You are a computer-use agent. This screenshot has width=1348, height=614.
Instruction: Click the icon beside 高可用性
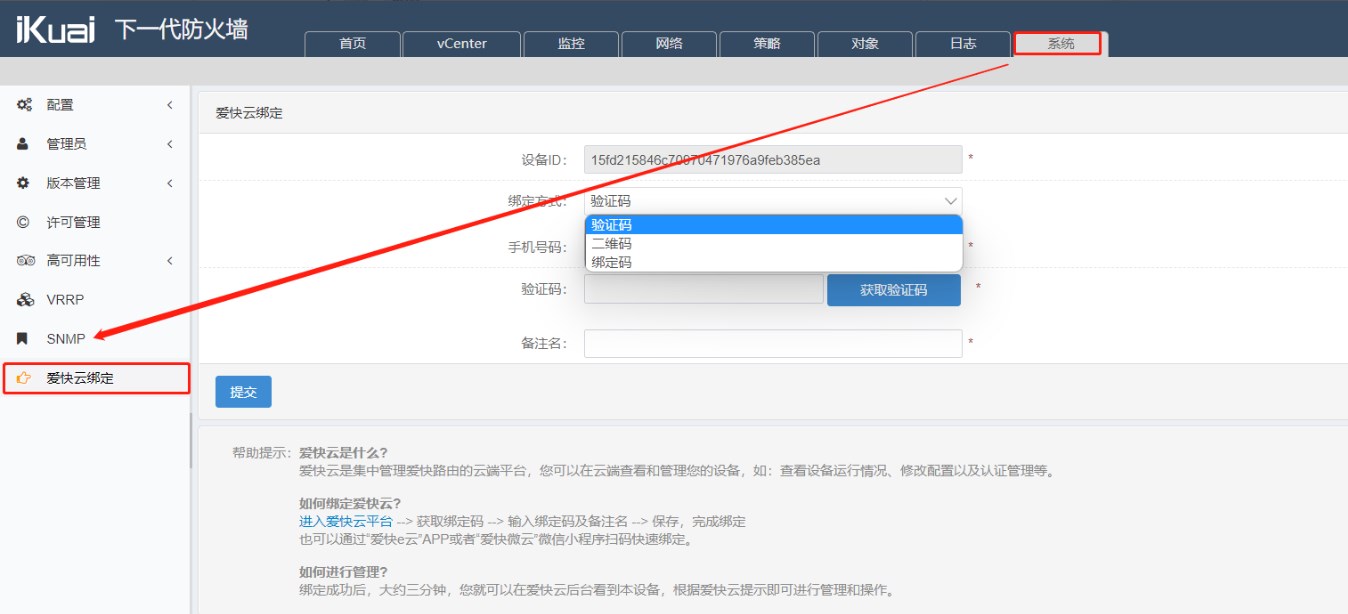pyautogui.click(x=26, y=260)
